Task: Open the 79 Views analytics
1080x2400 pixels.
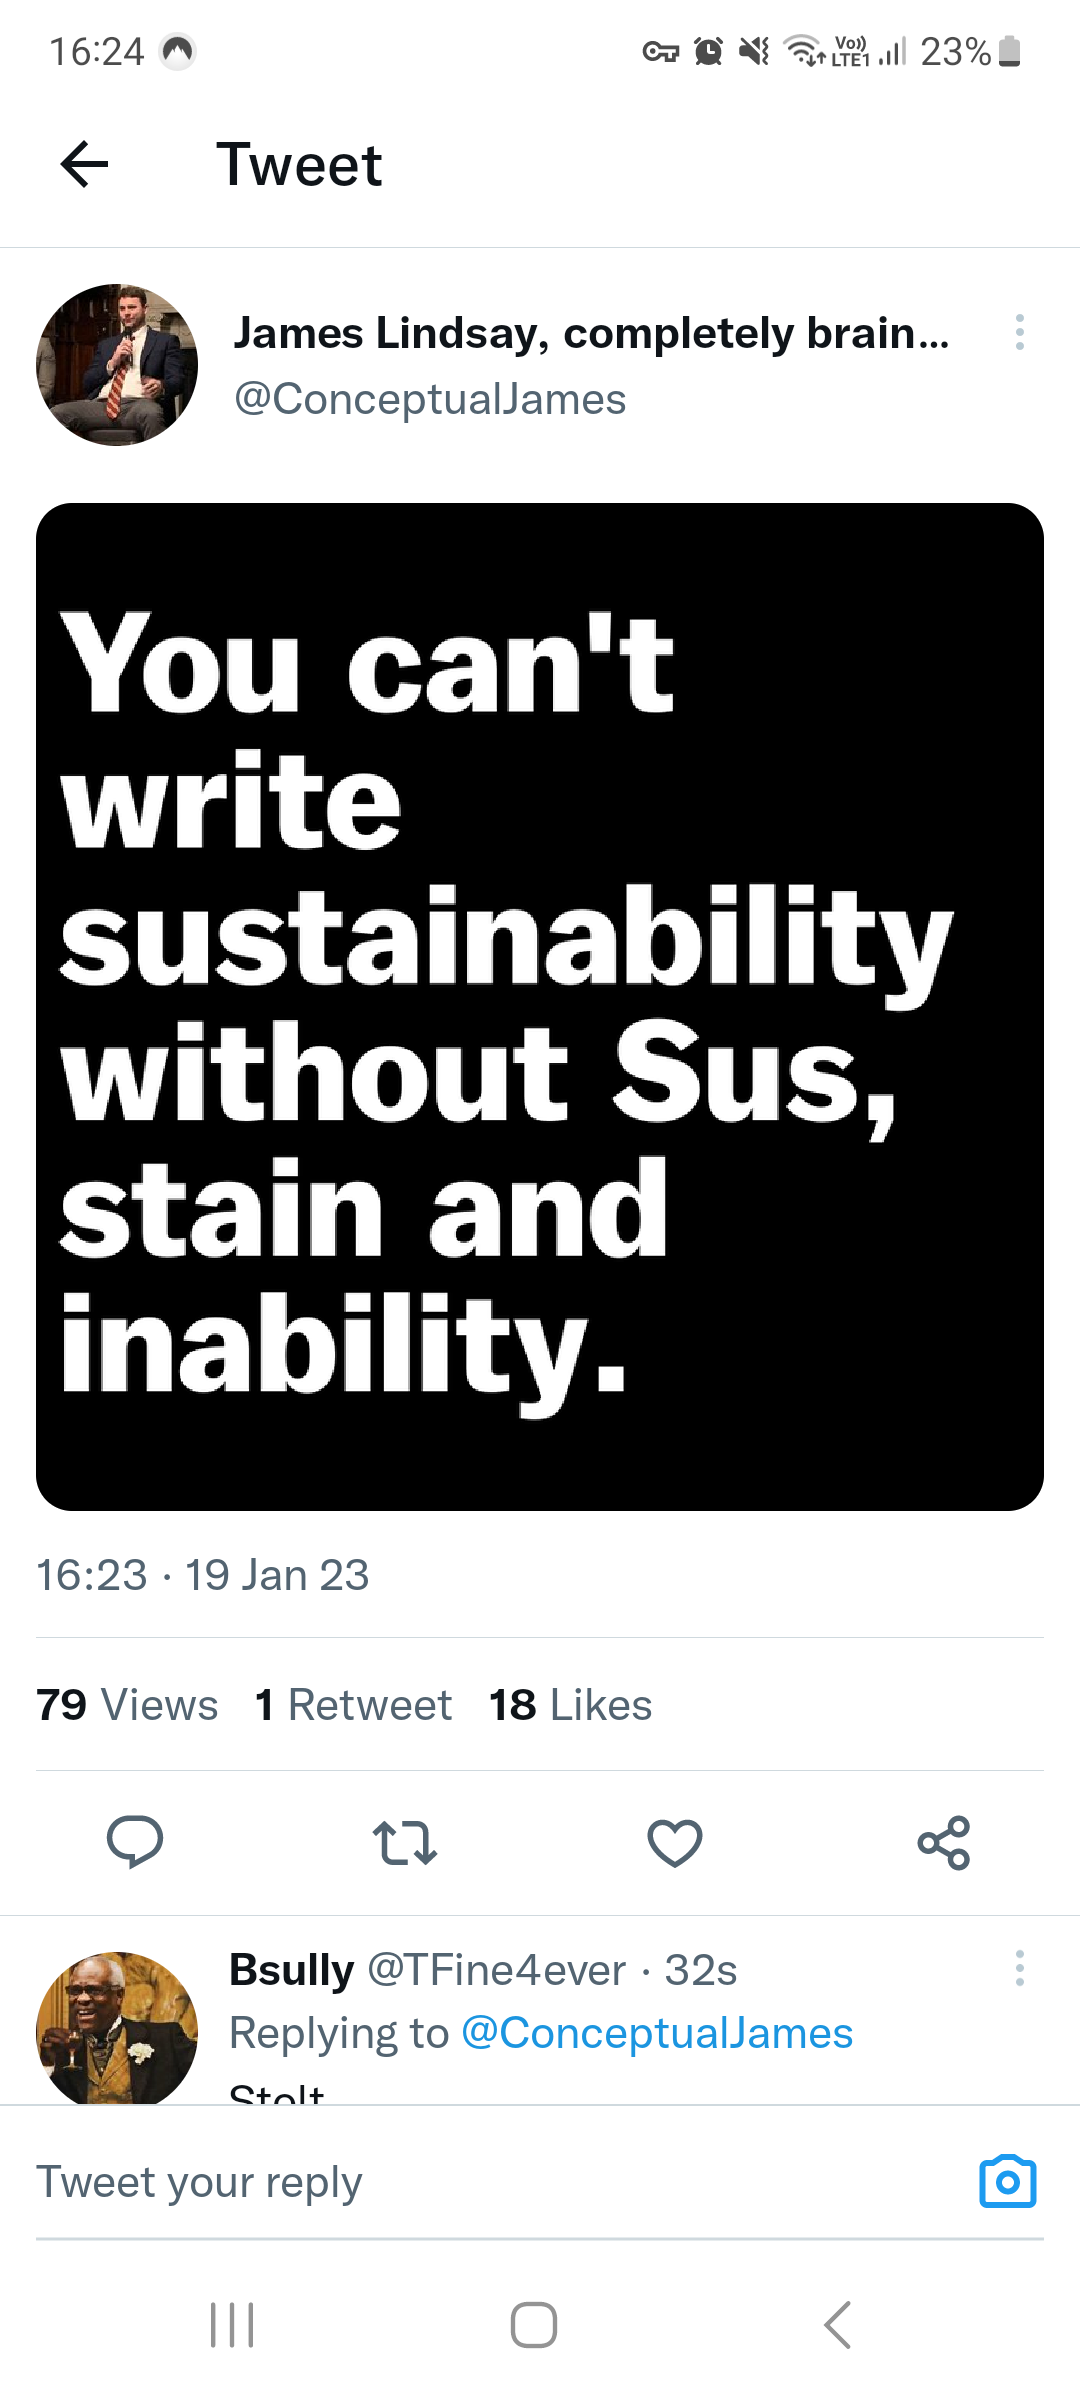Action: 127,1705
